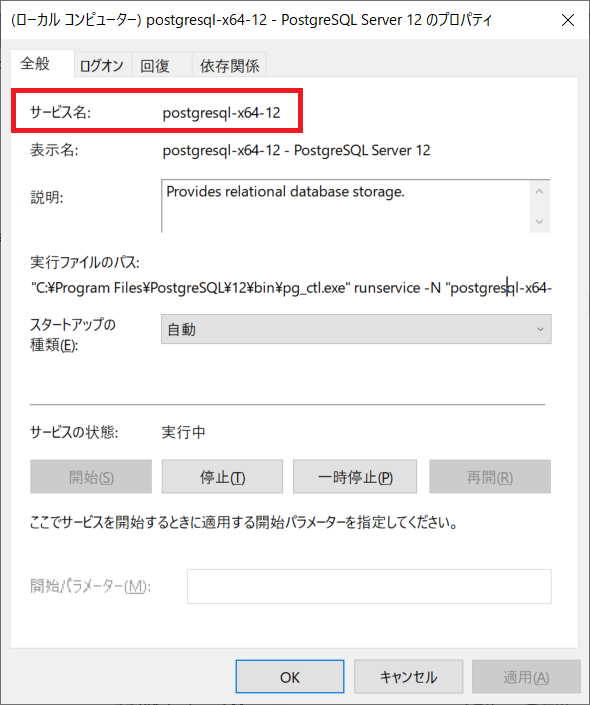590x705 pixels.
Task: Click the disabled 再開(R) button
Action: [x=490, y=477]
